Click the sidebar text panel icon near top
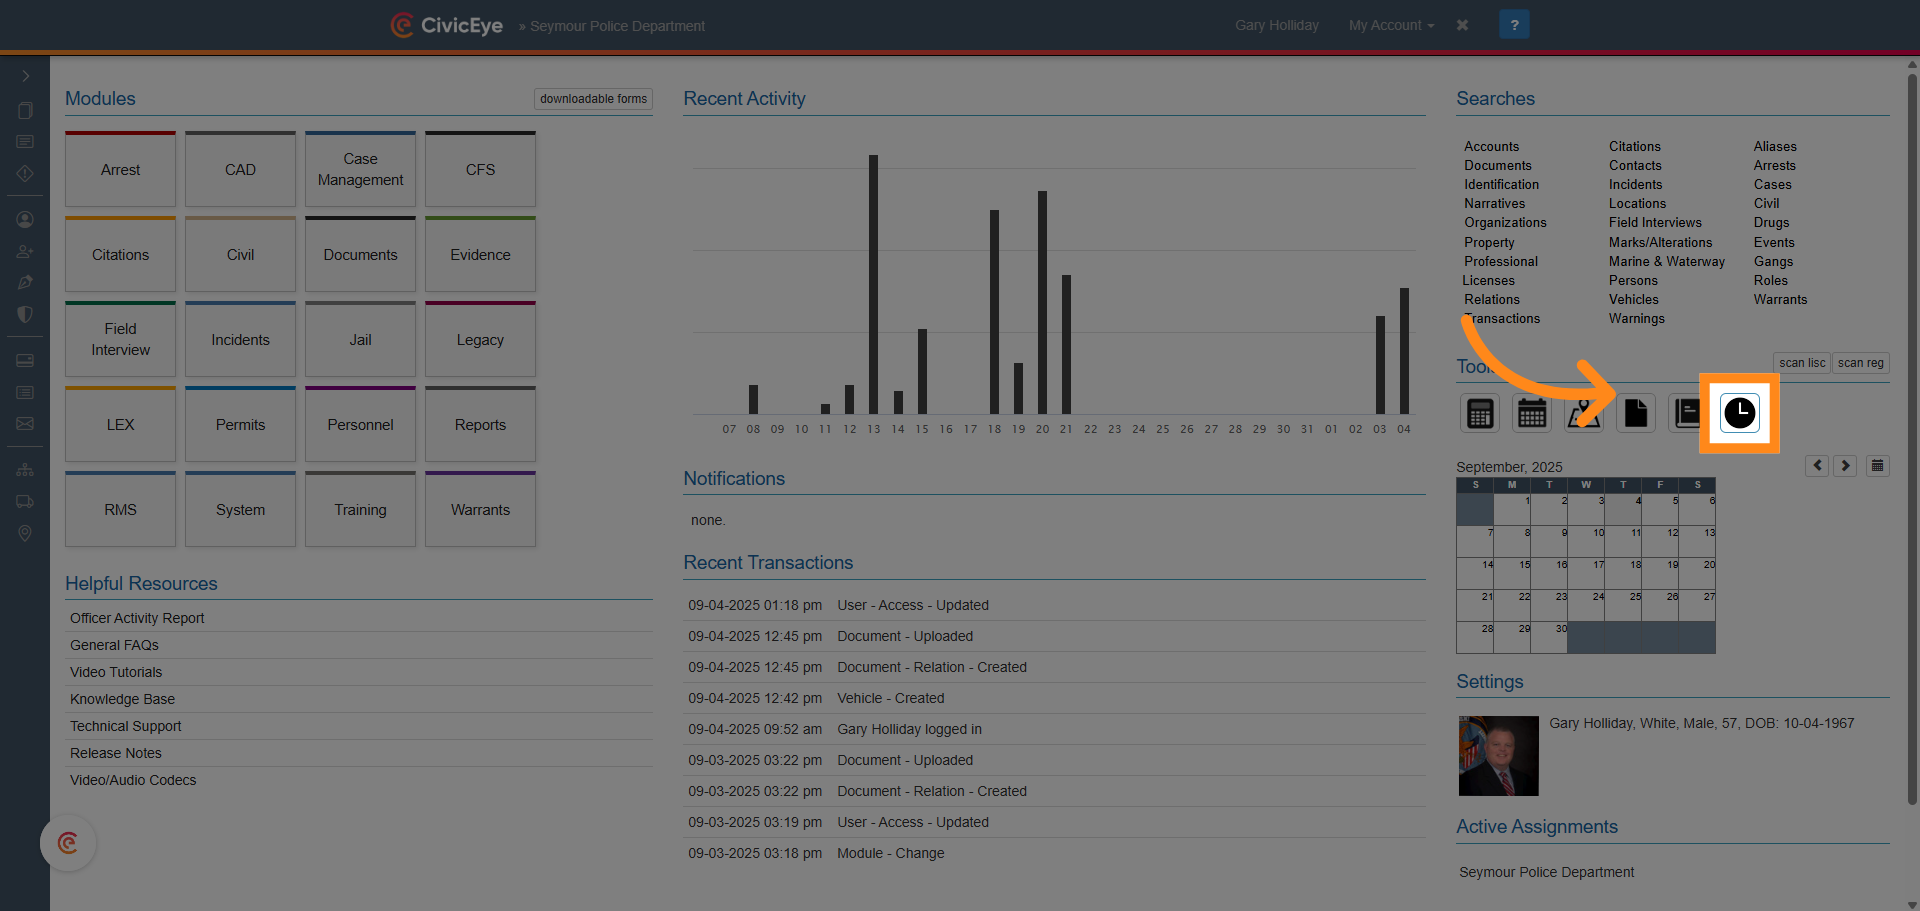The width and height of the screenshot is (1920, 911). 25,142
